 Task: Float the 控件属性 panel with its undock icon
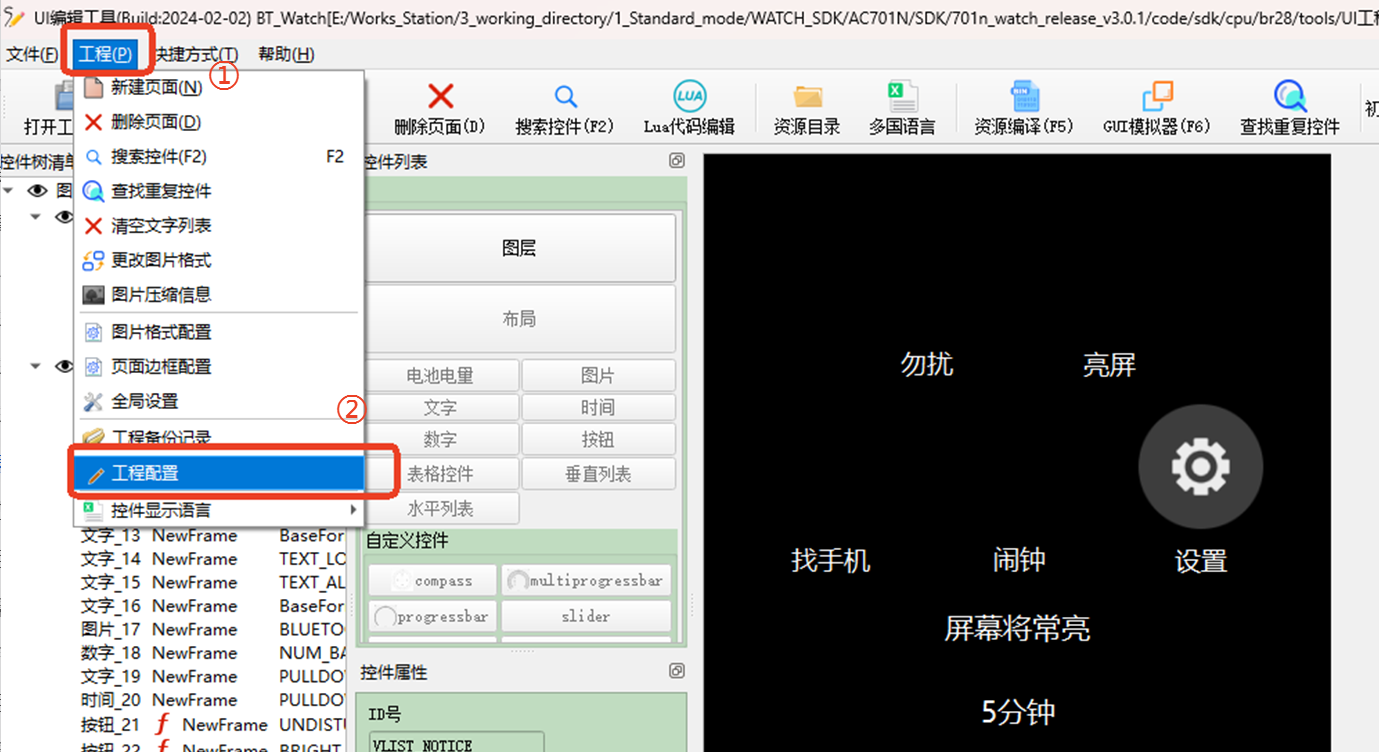point(677,671)
